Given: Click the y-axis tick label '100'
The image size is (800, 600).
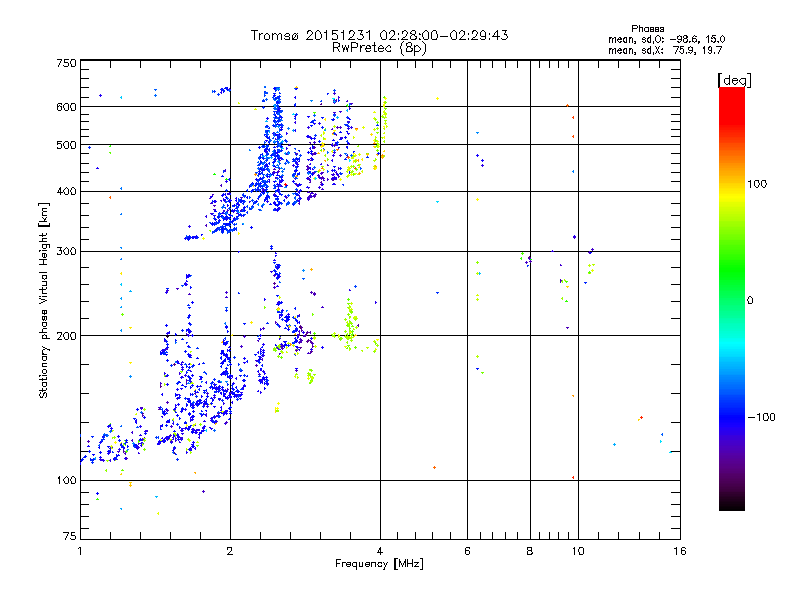Looking at the screenshot, I should point(66,481).
